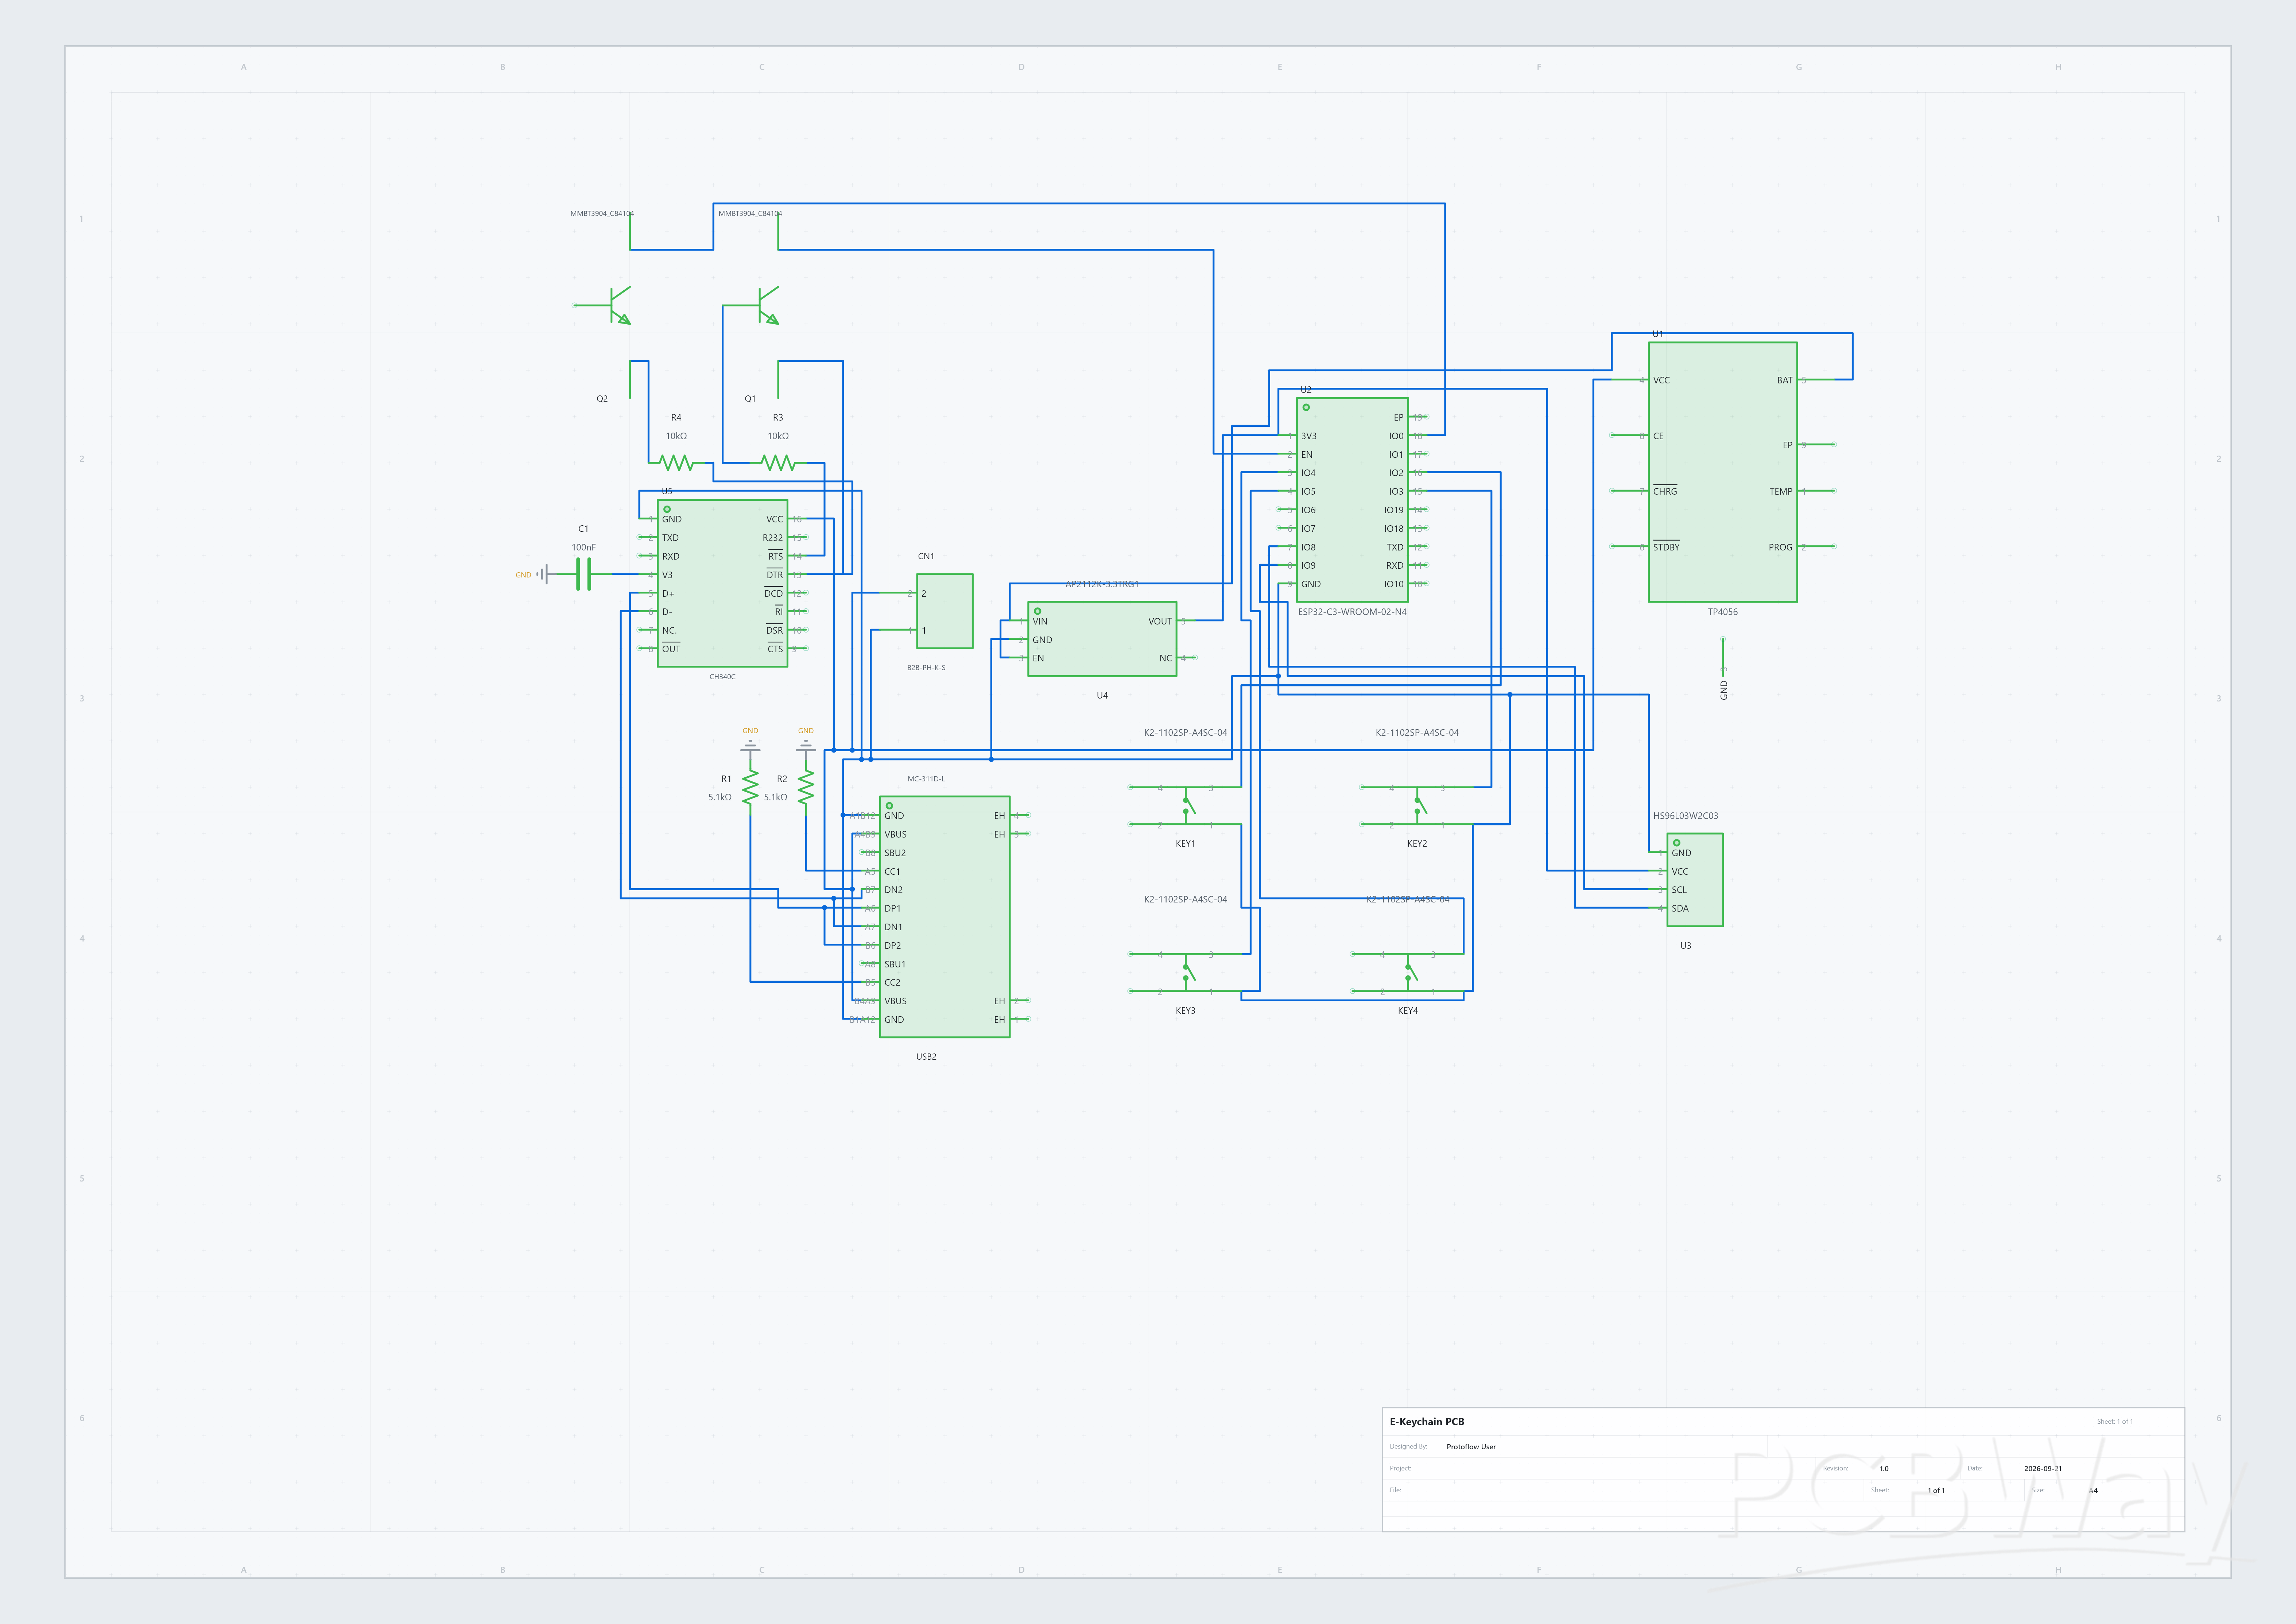Click the TP4056 part label

pos(1723,612)
